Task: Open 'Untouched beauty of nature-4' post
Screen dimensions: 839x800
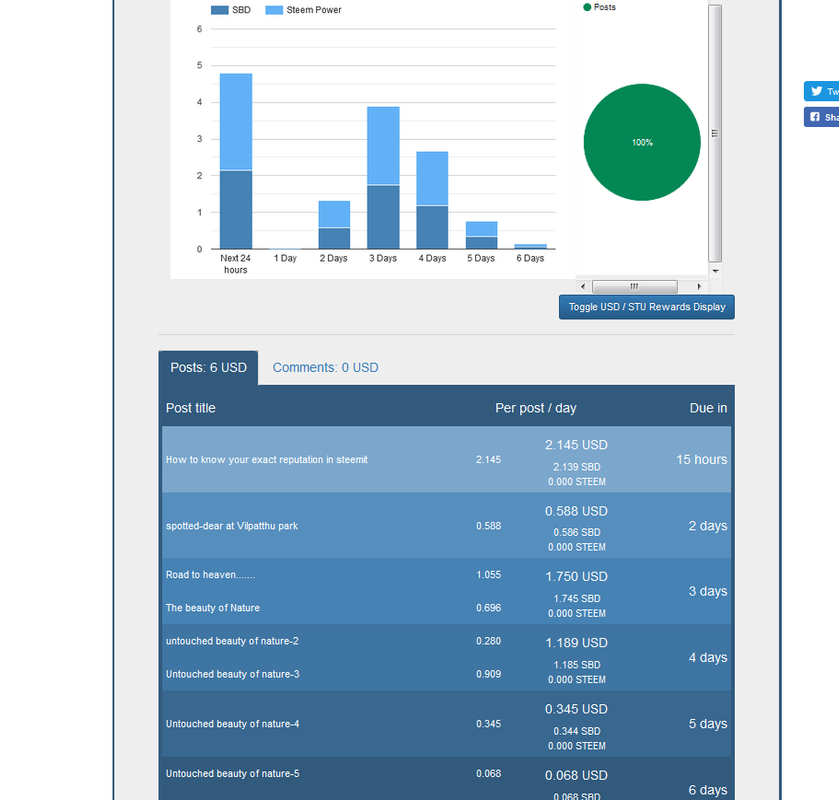Action: (x=233, y=724)
